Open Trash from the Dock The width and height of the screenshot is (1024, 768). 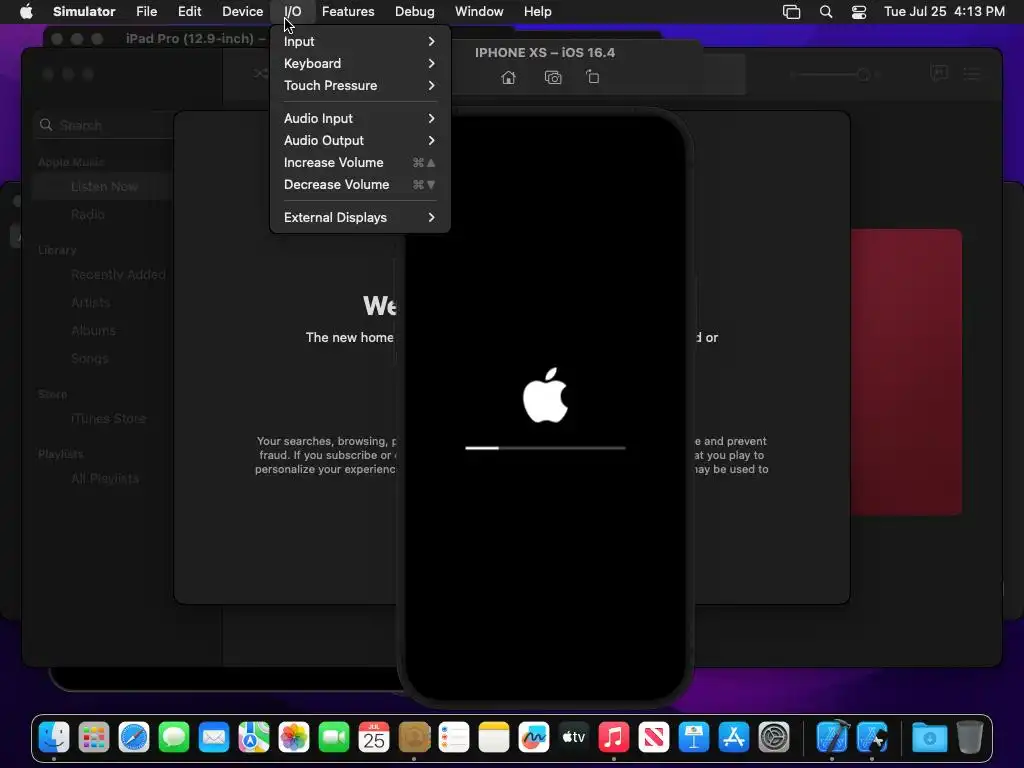[x=970, y=737]
